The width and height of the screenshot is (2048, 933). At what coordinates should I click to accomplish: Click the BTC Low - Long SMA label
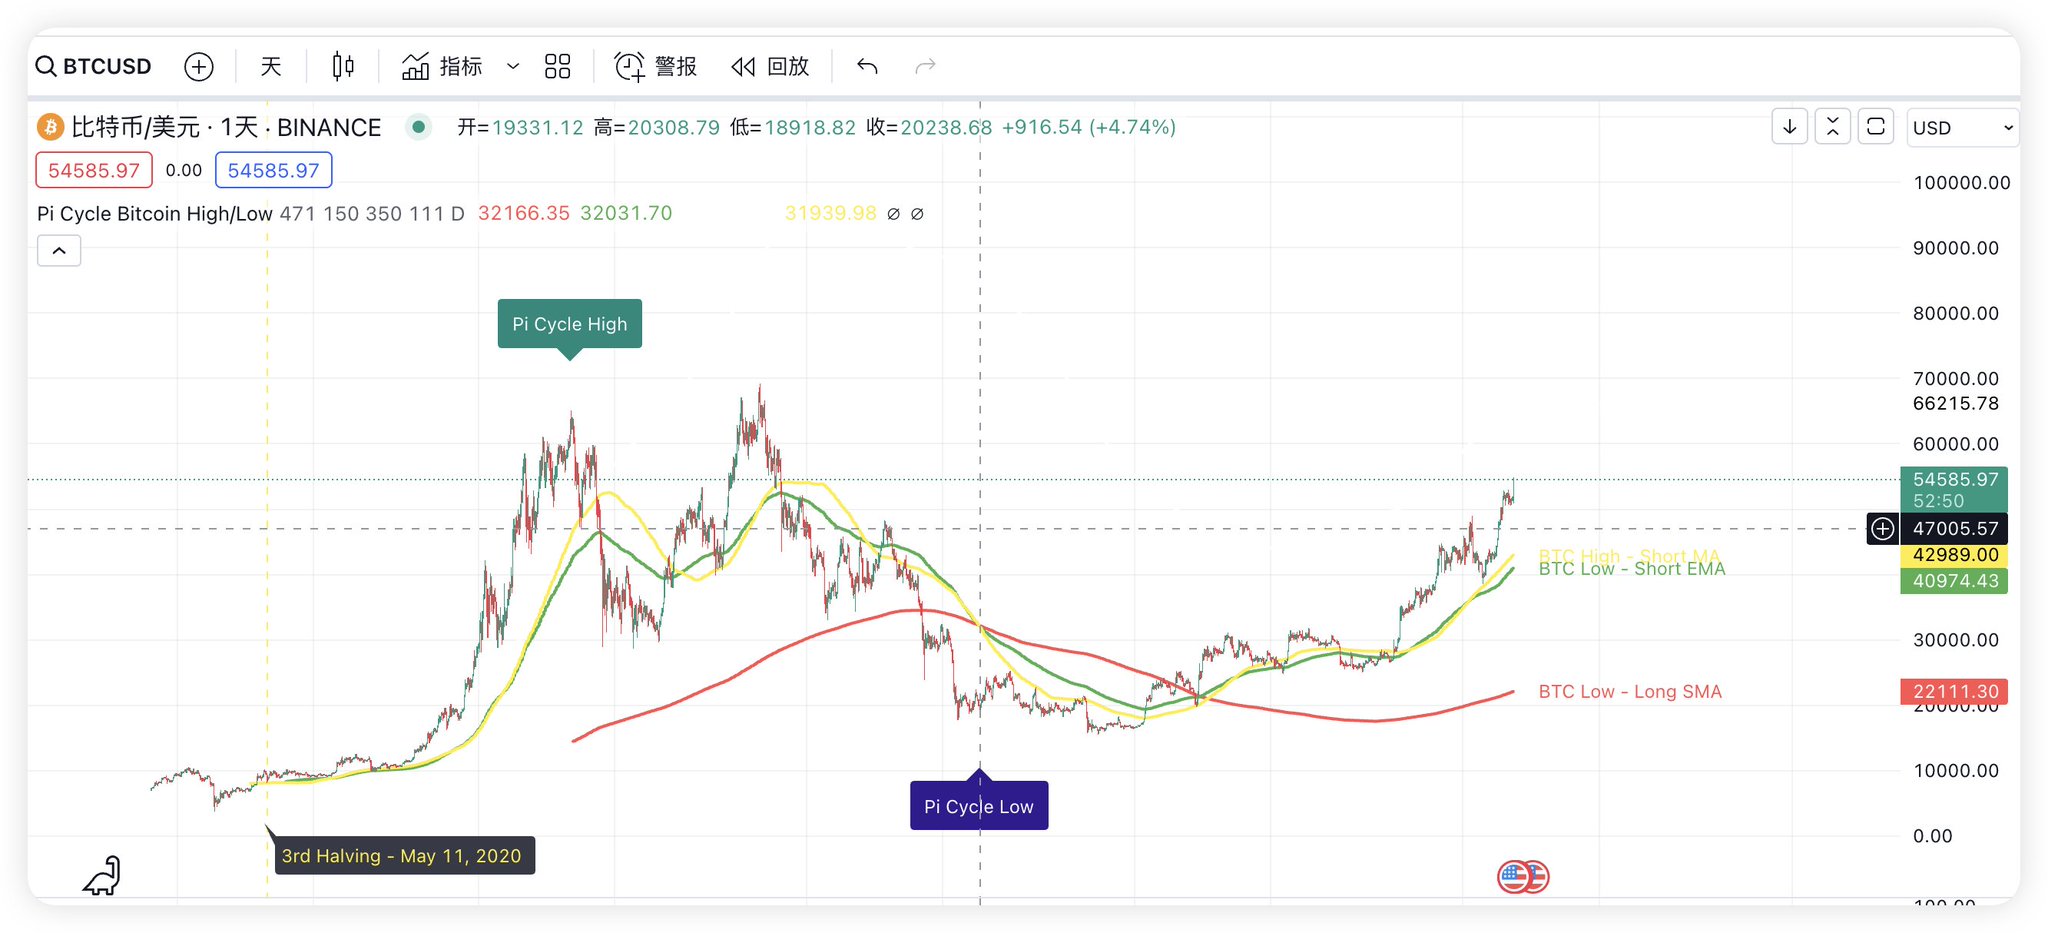[x=1630, y=691]
